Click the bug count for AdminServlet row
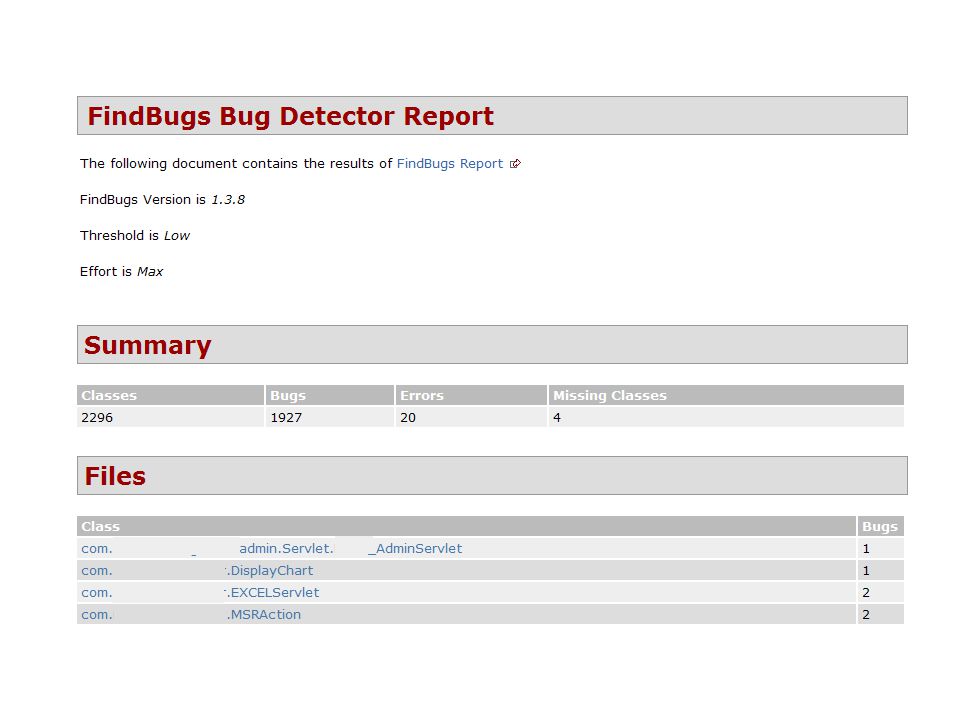 tap(866, 549)
